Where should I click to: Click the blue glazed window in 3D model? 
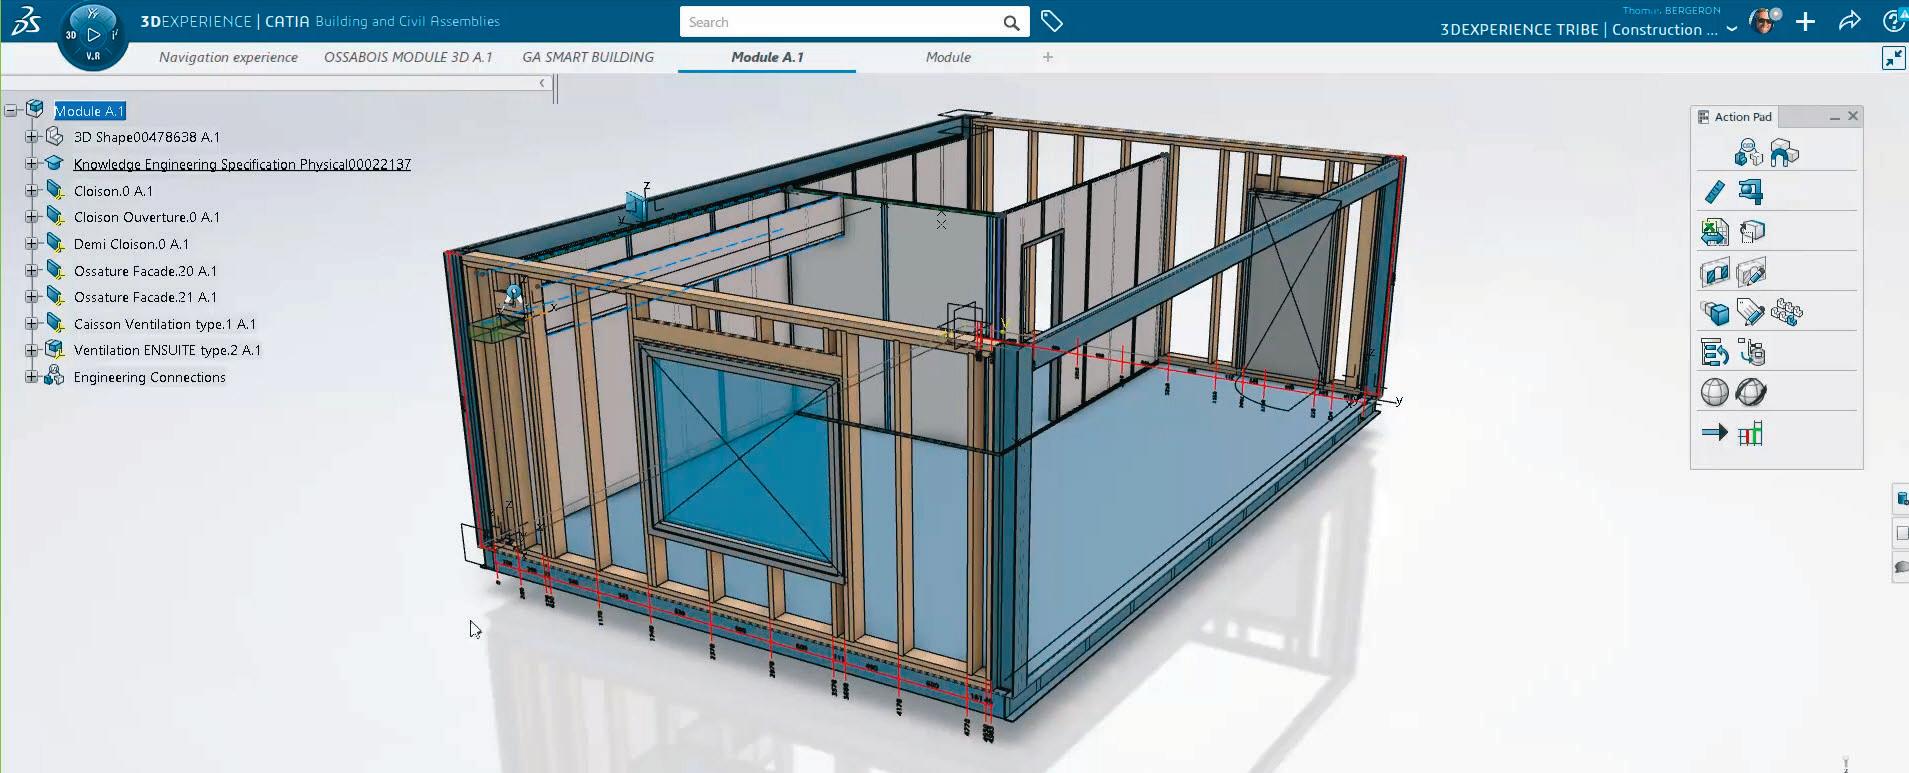click(742, 460)
